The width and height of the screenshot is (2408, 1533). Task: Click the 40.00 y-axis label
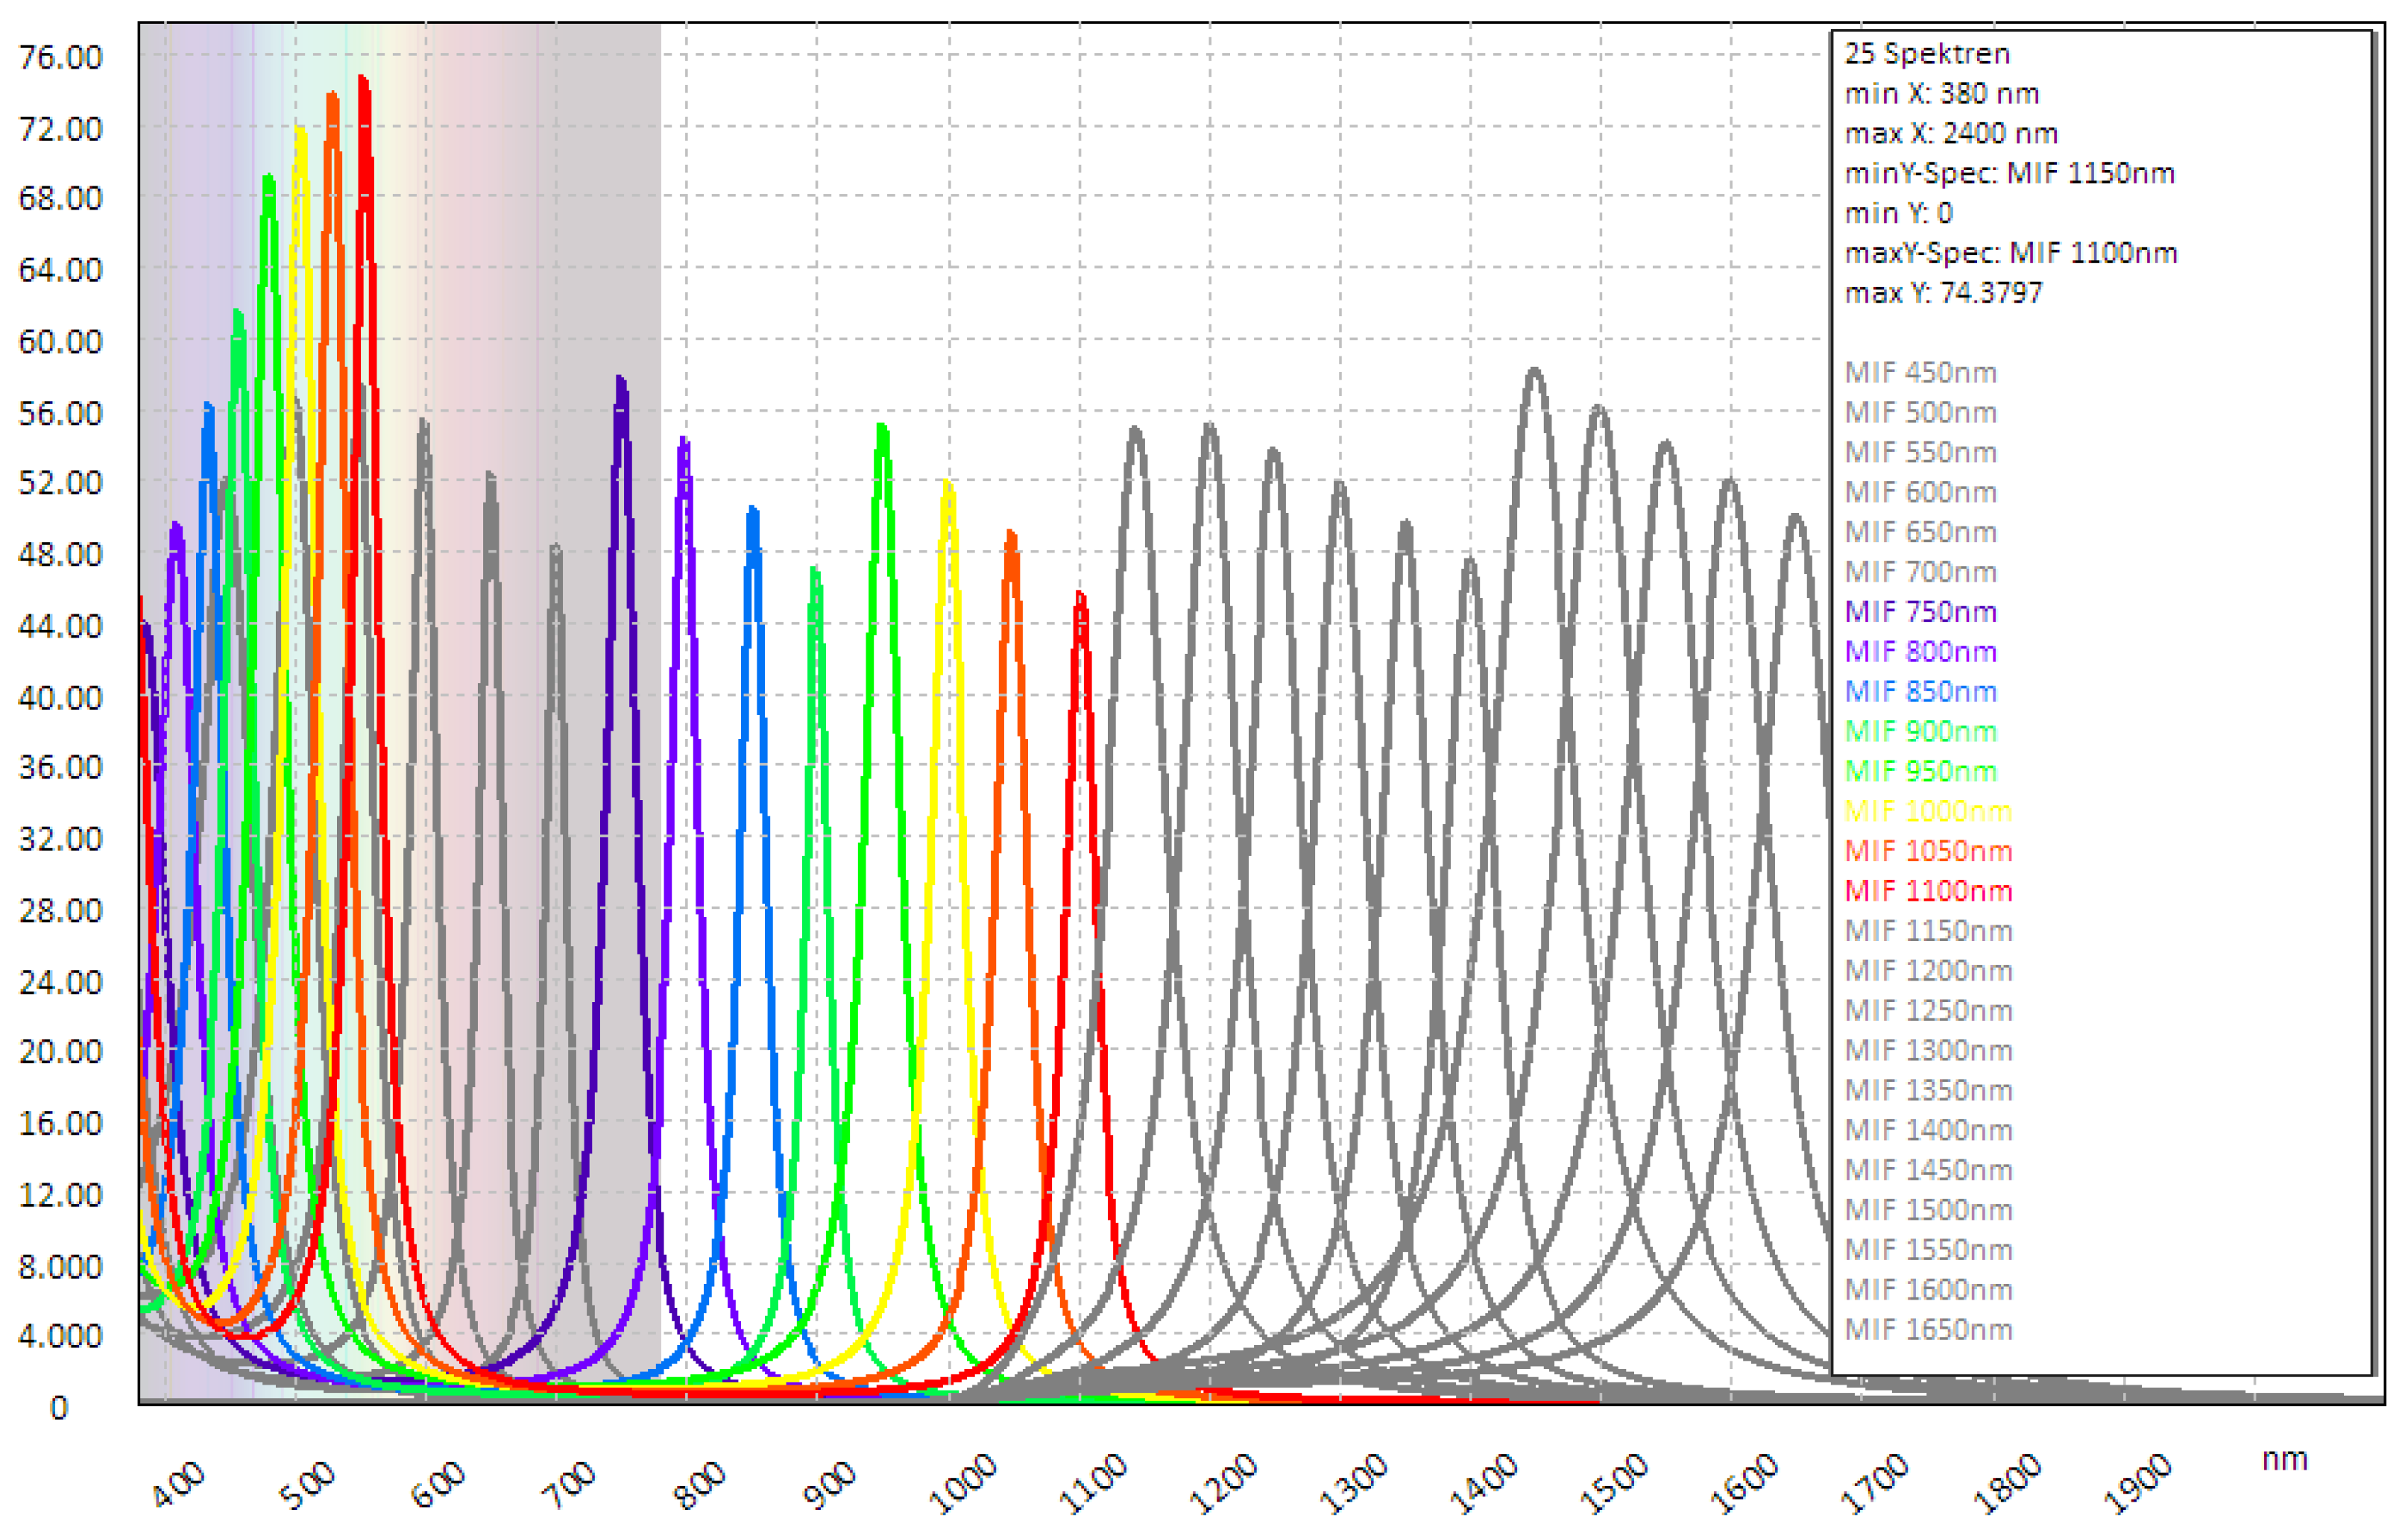click(x=60, y=698)
